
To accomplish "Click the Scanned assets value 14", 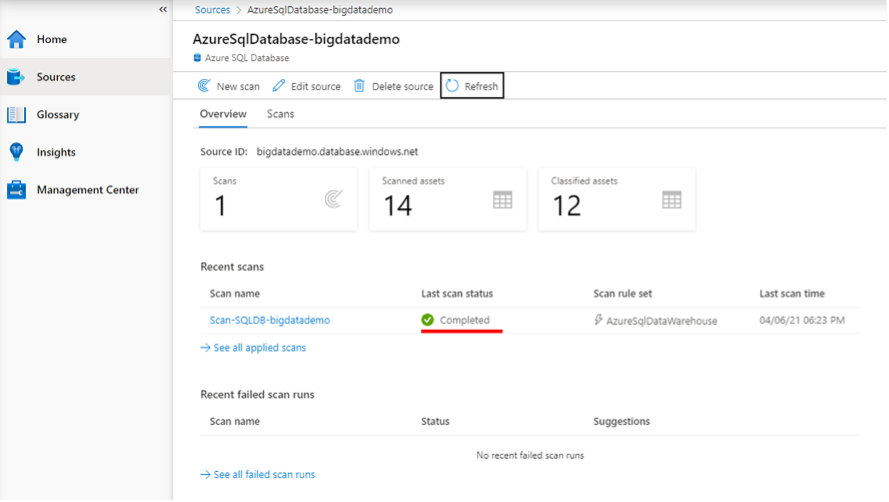I will (x=397, y=205).
